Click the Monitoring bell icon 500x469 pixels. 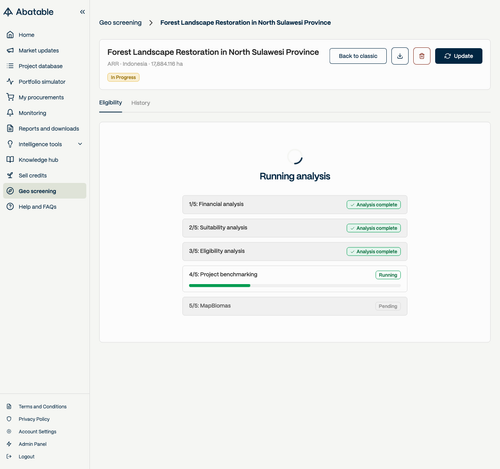pyautogui.click(x=10, y=113)
